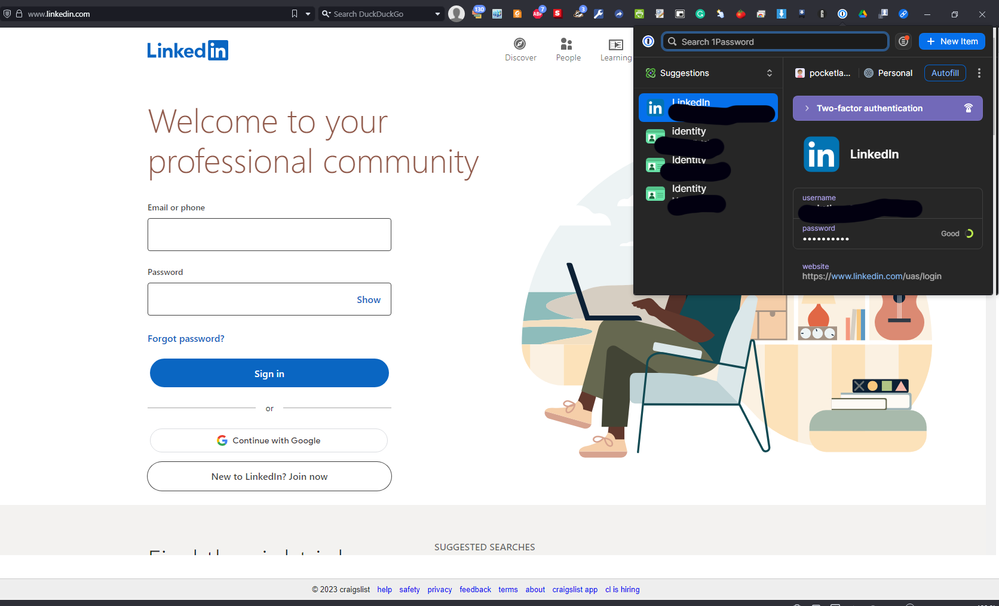This screenshot has height=606, width=999.
Task: Click the Sign in button
Action: click(x=270, y=373)
